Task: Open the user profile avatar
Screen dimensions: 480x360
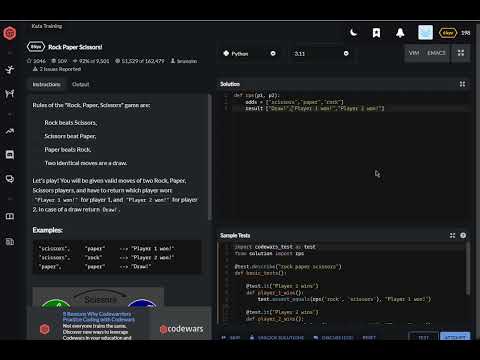Action: coord(425,33)
